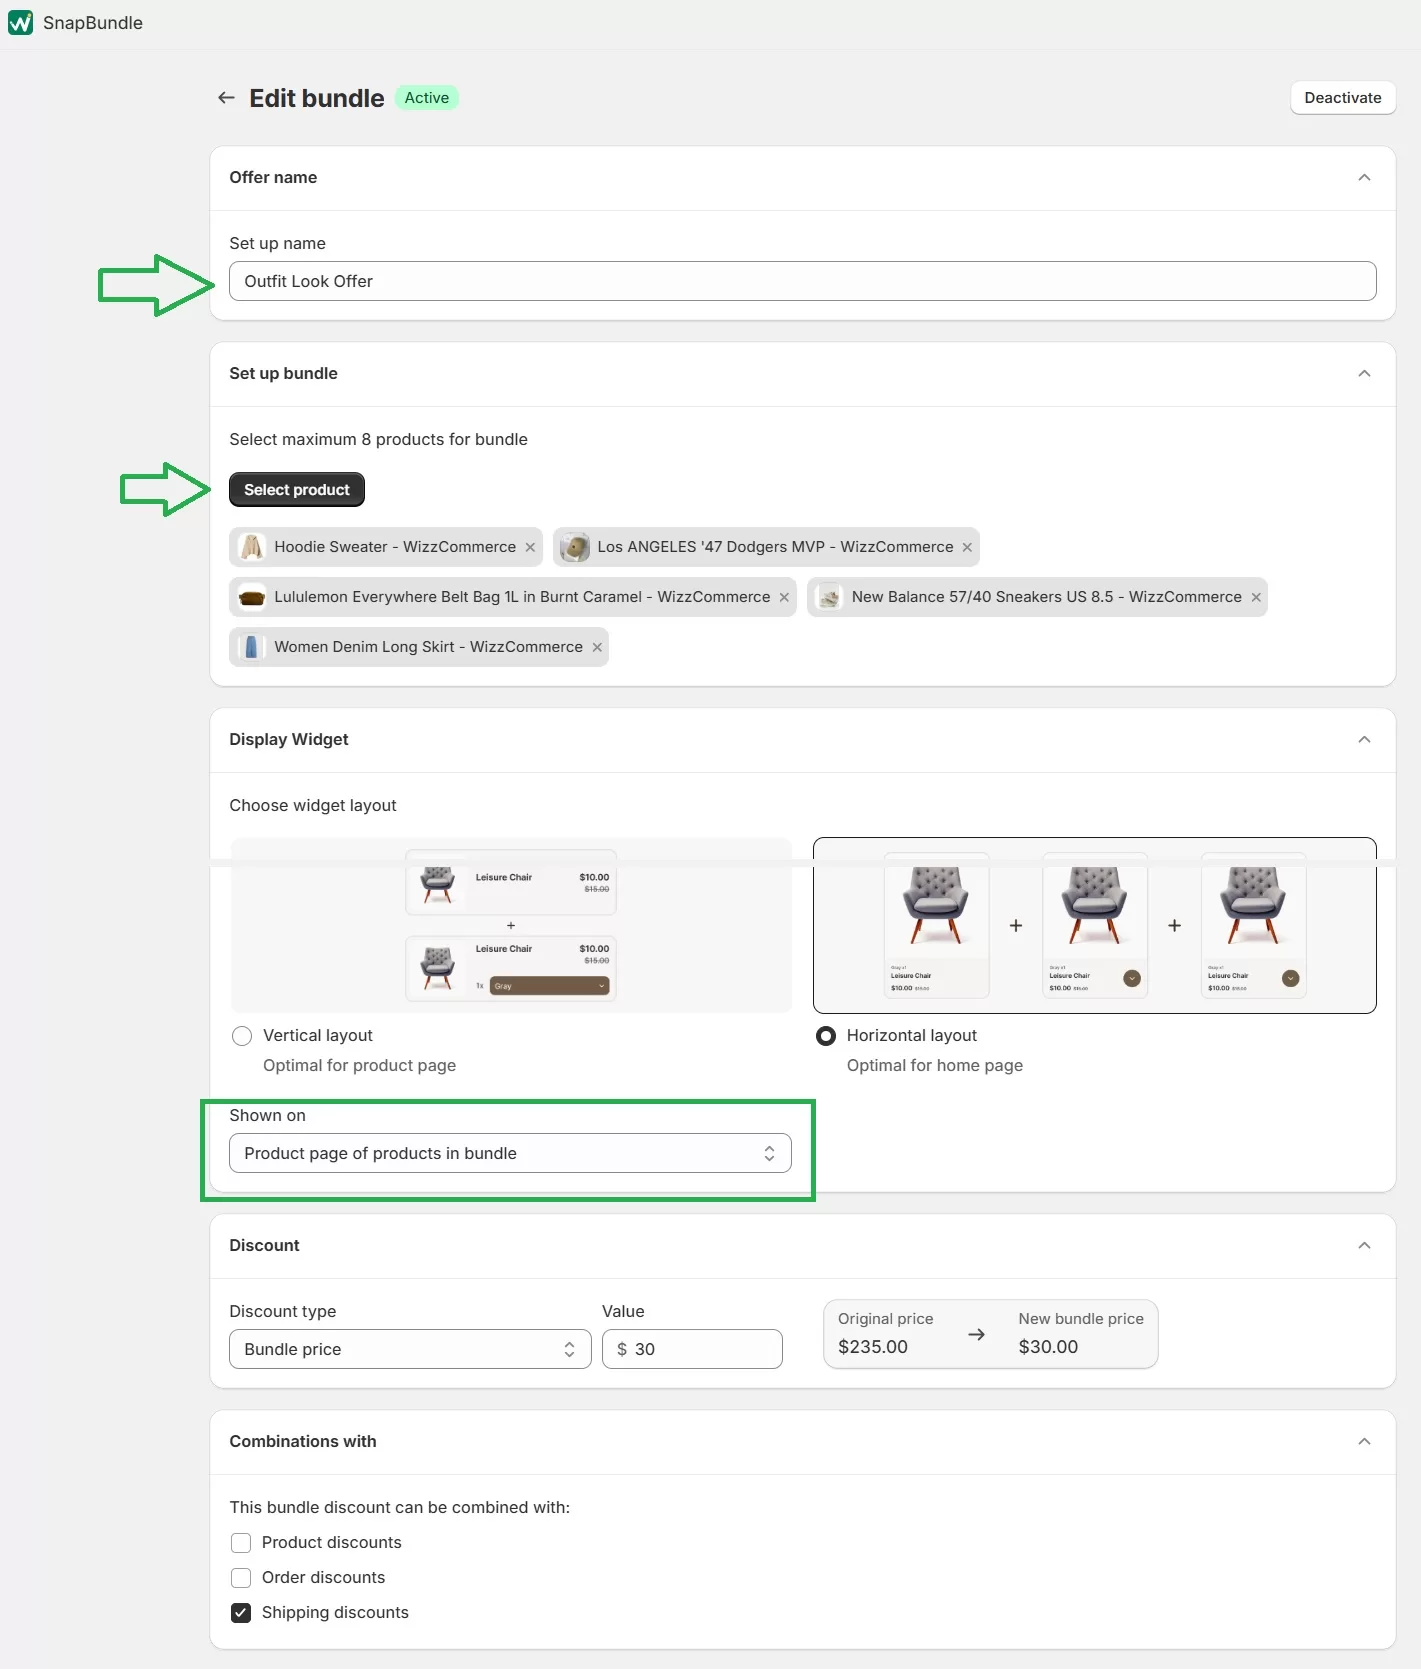Collapse the Display Widget section
The height and width of the screenshot is (1669, 1421).
pyautogui.click(x=1364, y=740)
